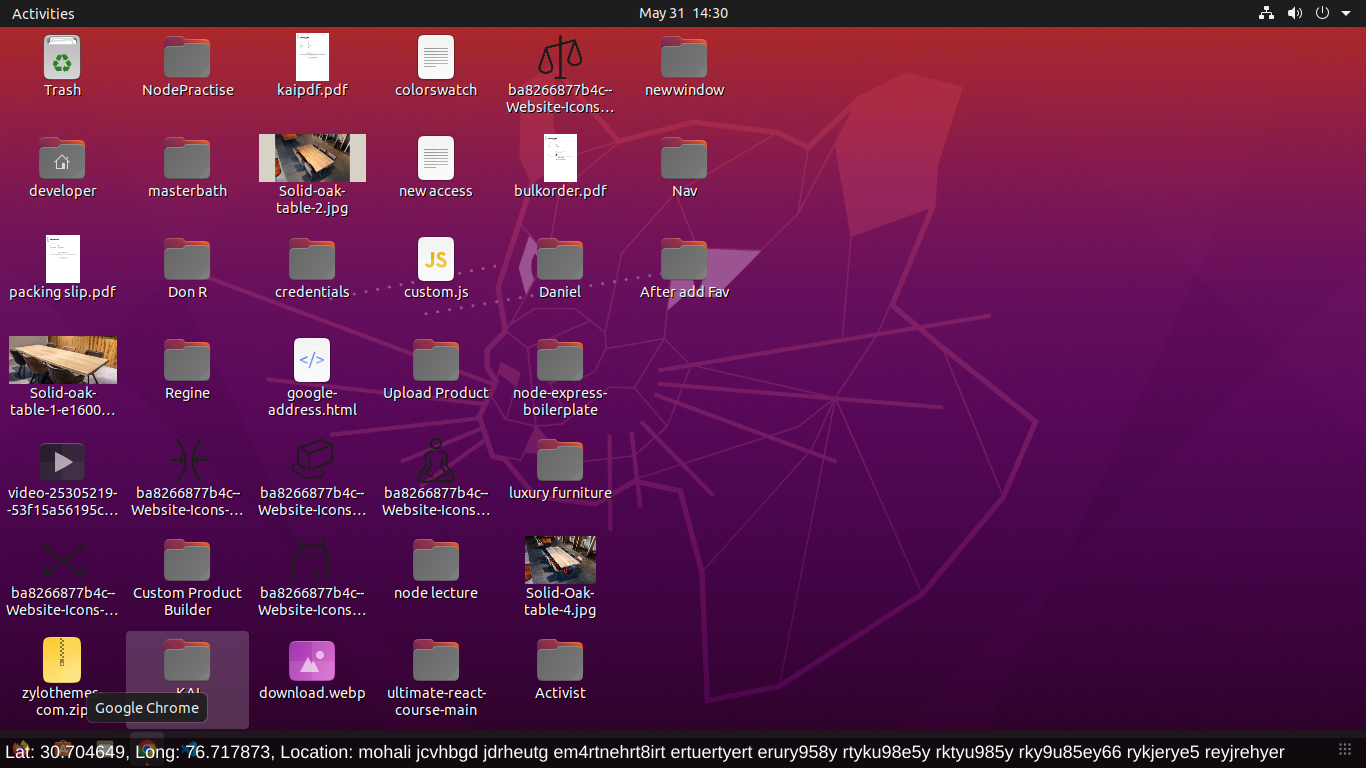
Task: Play the video-25305219 file
Action: pyautogui.click(x=62, y=462)
